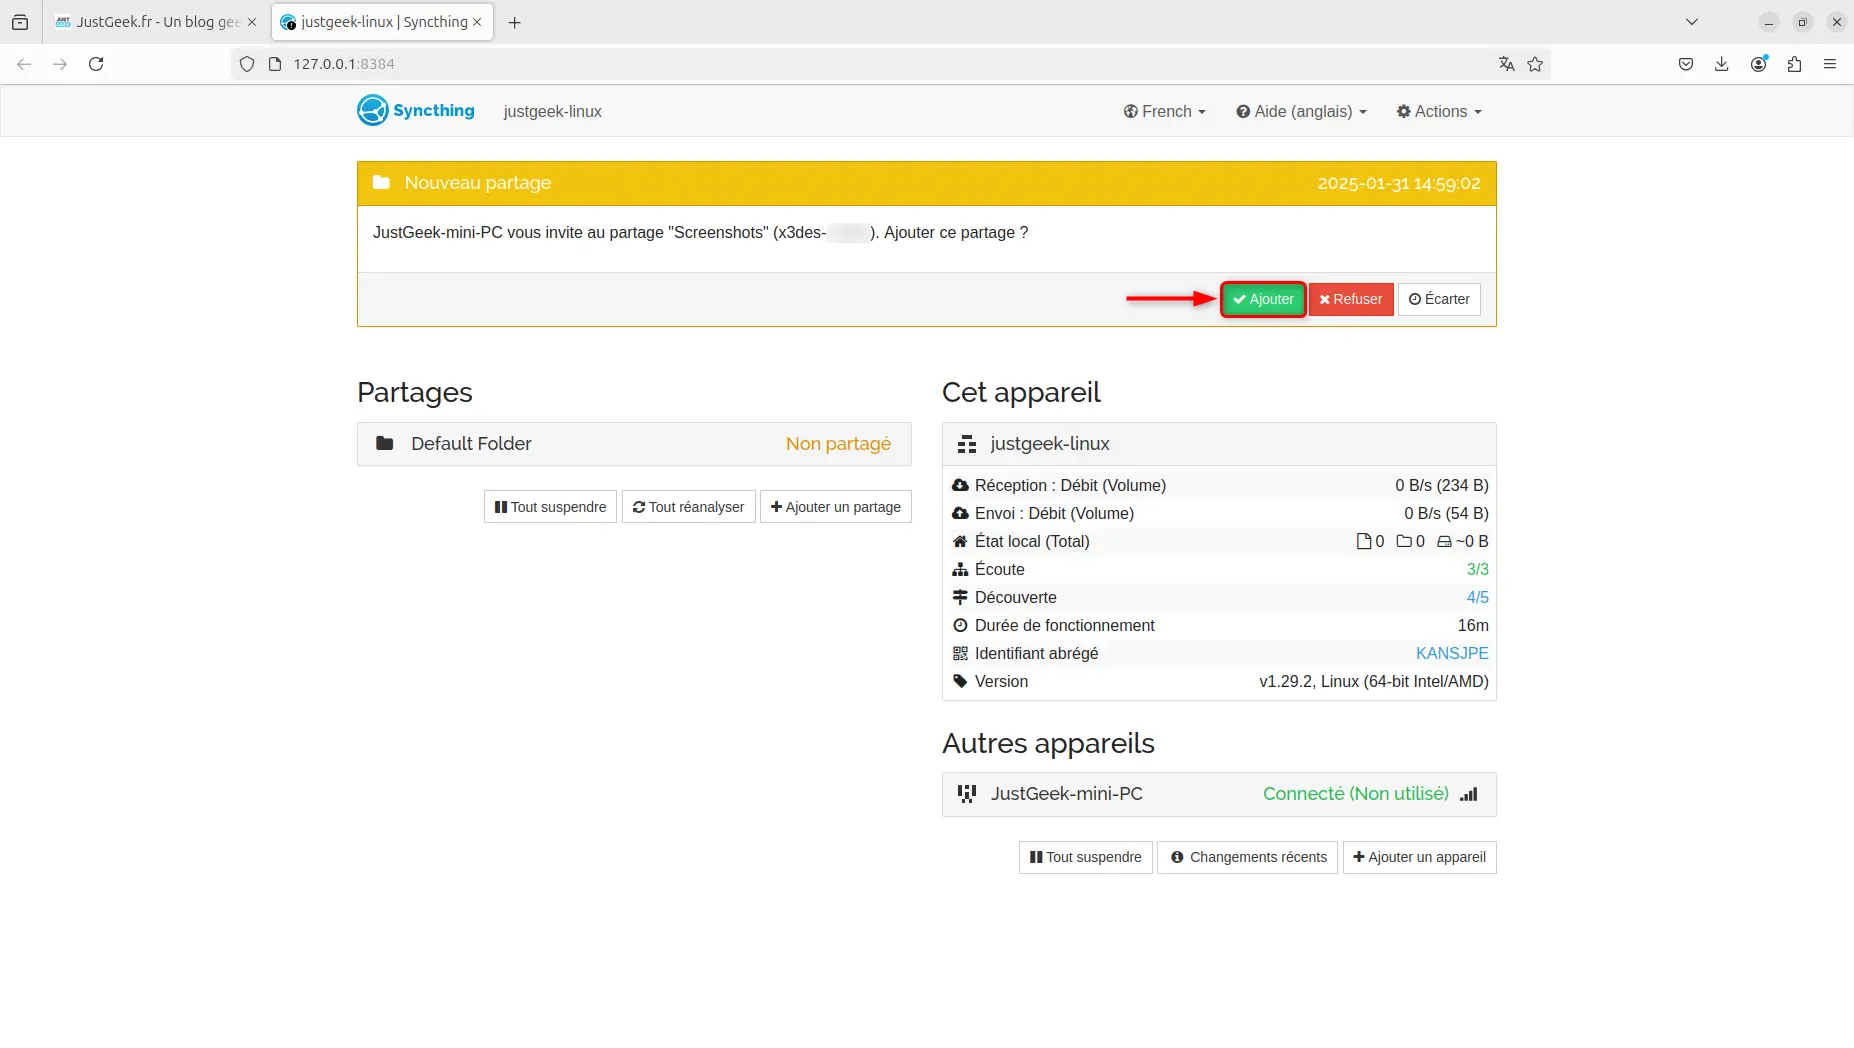Image resolution: width=1854 pixels, height=1048 pixels.
Task: Open the Aide (anglais) help menu
Action: click(1301, 111)
